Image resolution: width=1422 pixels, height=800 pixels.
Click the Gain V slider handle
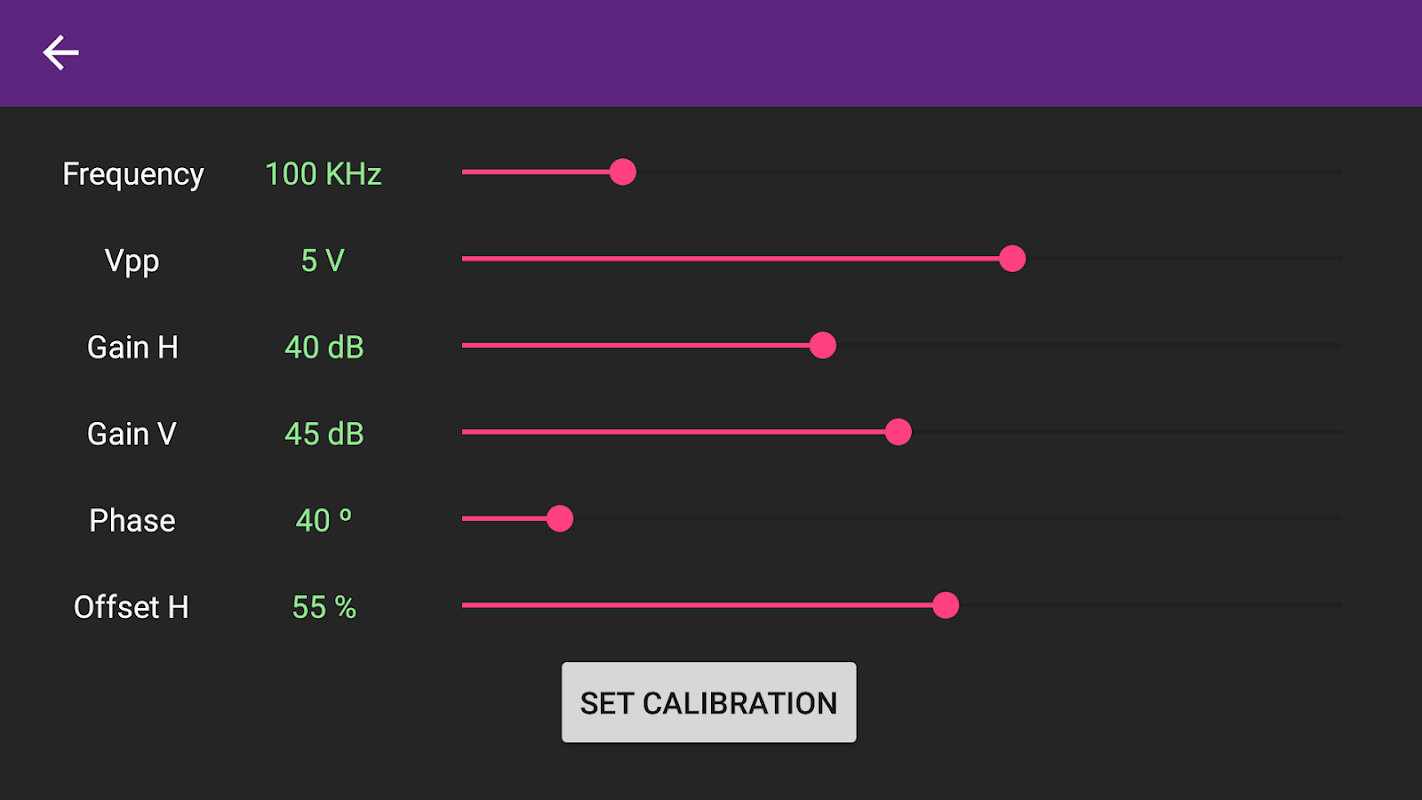[x=898, y=432]
